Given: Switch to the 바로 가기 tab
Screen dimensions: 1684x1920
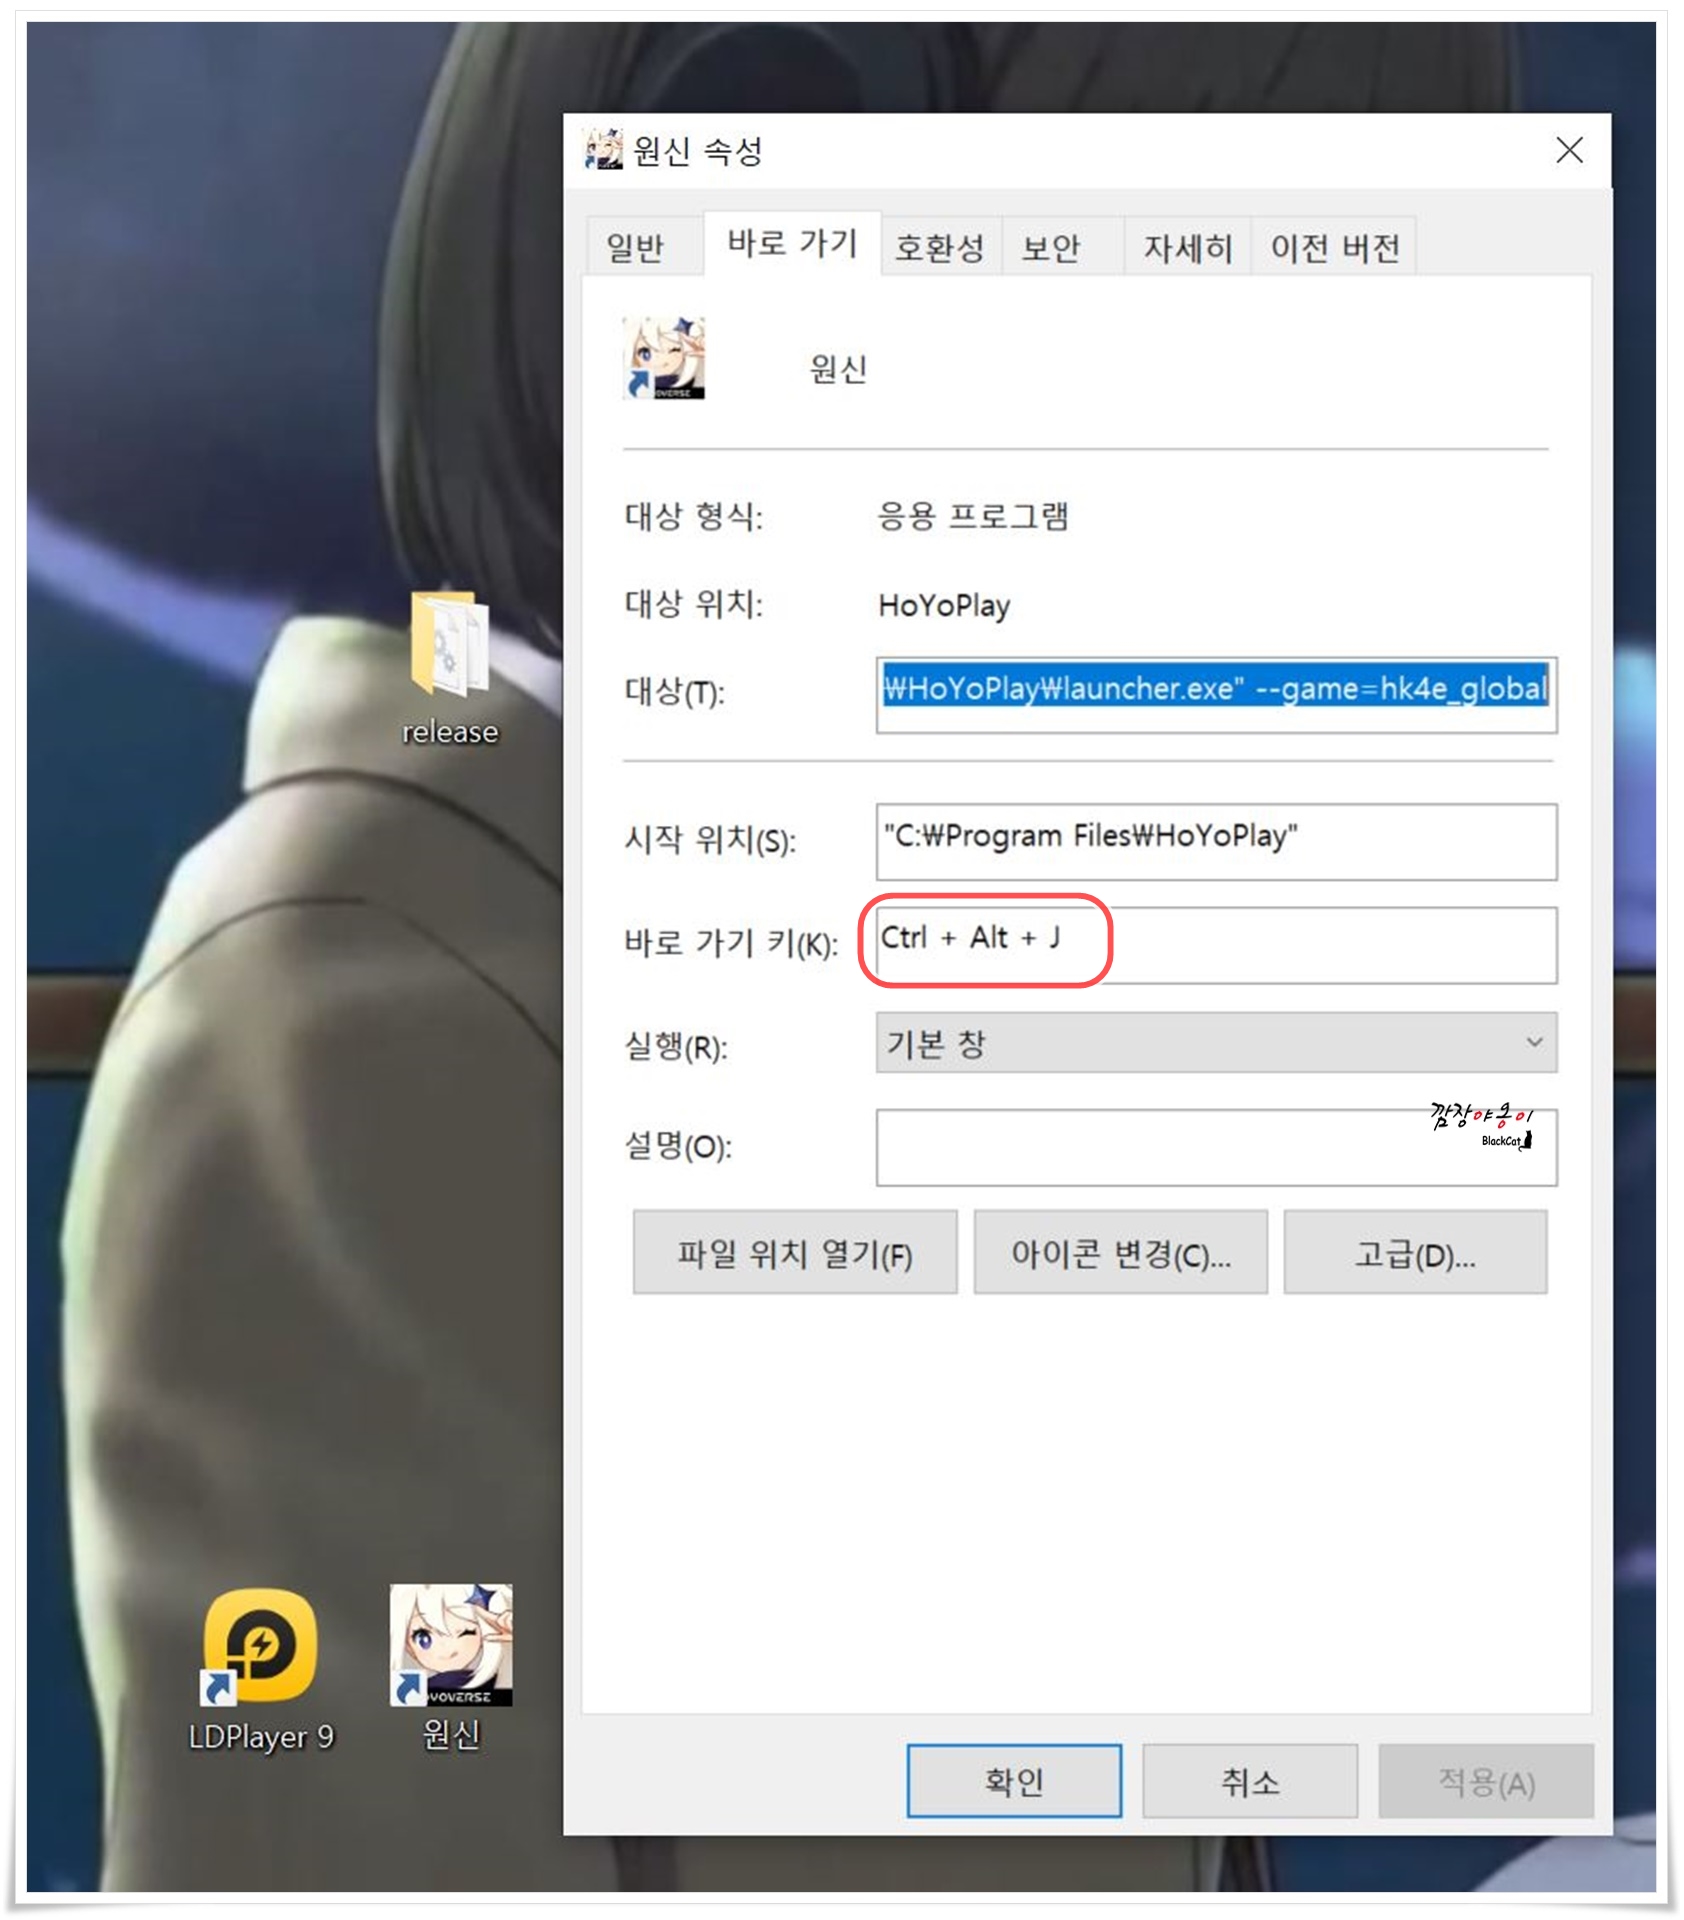Looking at the screenshot, I should [x=792, y=243].
